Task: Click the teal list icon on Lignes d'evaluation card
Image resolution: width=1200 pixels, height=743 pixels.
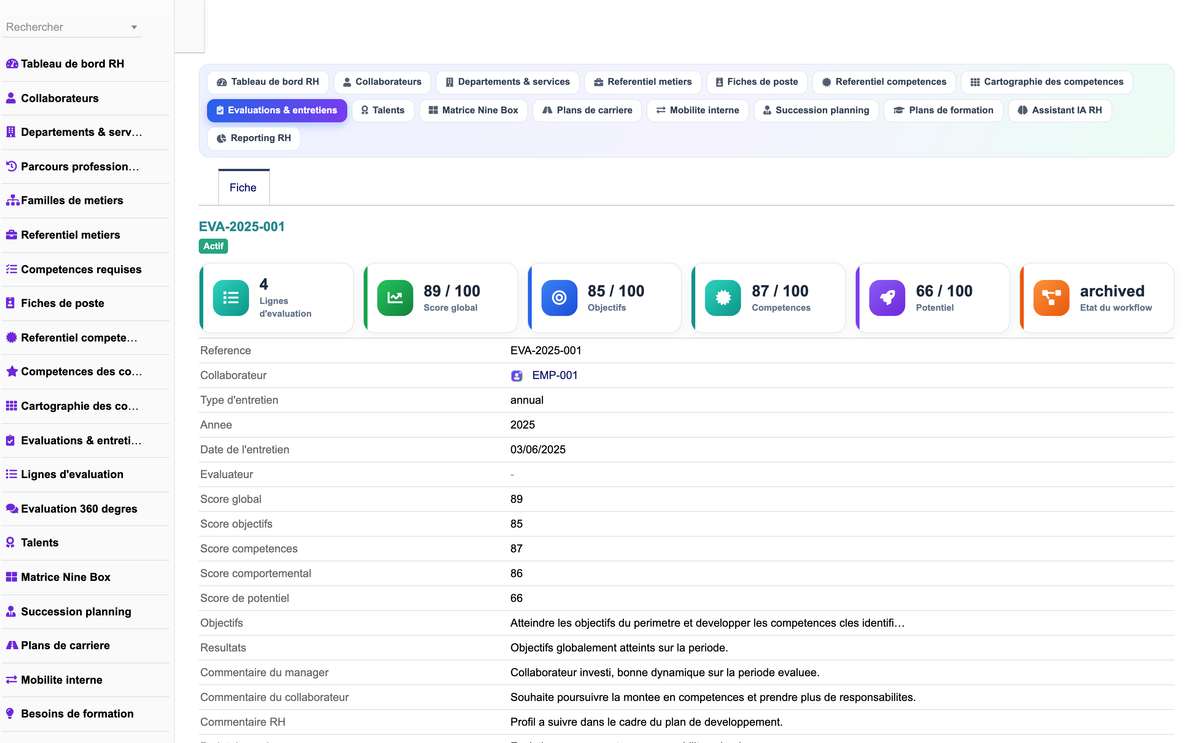Action: click(231, 298)
